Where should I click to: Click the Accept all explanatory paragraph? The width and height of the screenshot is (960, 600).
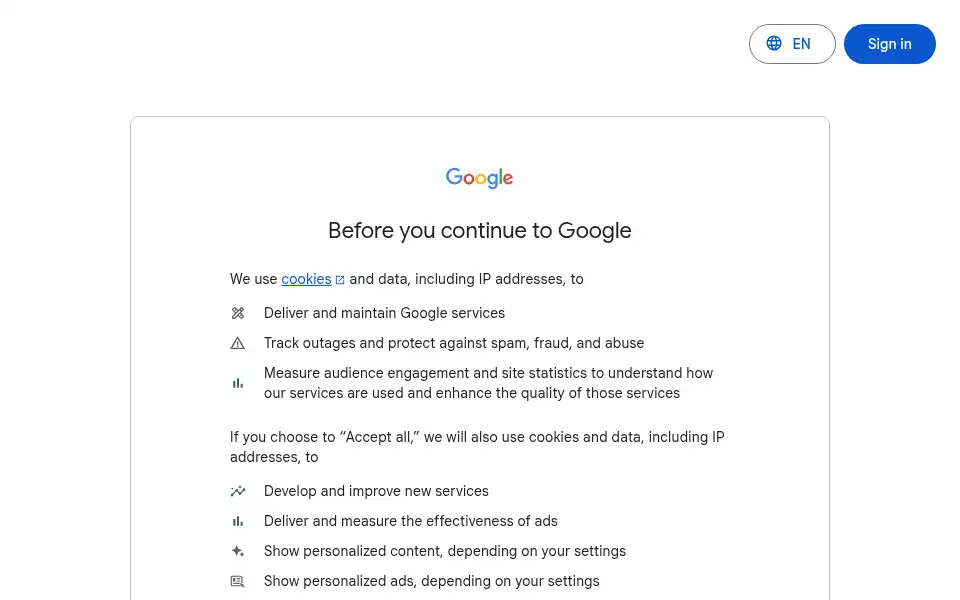(x=478, y=447)
